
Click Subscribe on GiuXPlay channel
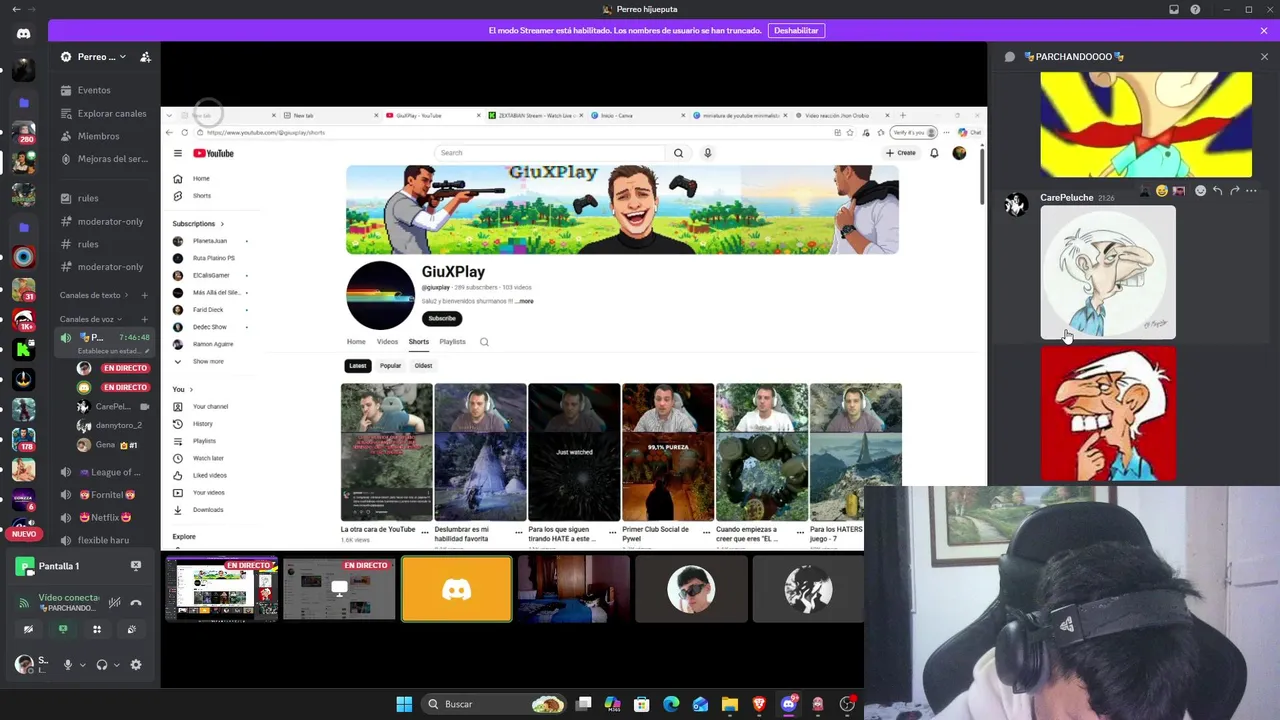pyautogui.click(x=442, y=318)
